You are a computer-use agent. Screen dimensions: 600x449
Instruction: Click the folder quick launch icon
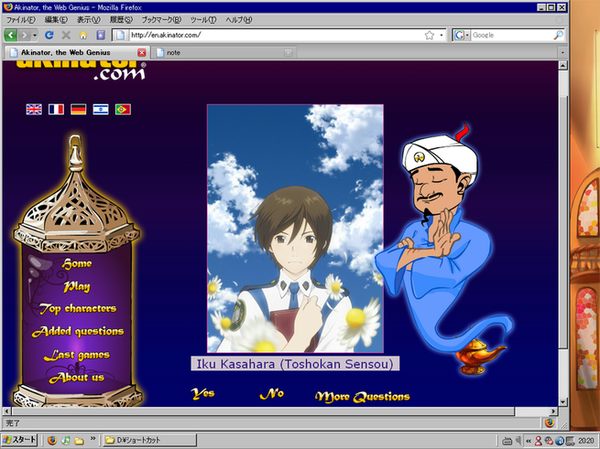coord(79,441)
